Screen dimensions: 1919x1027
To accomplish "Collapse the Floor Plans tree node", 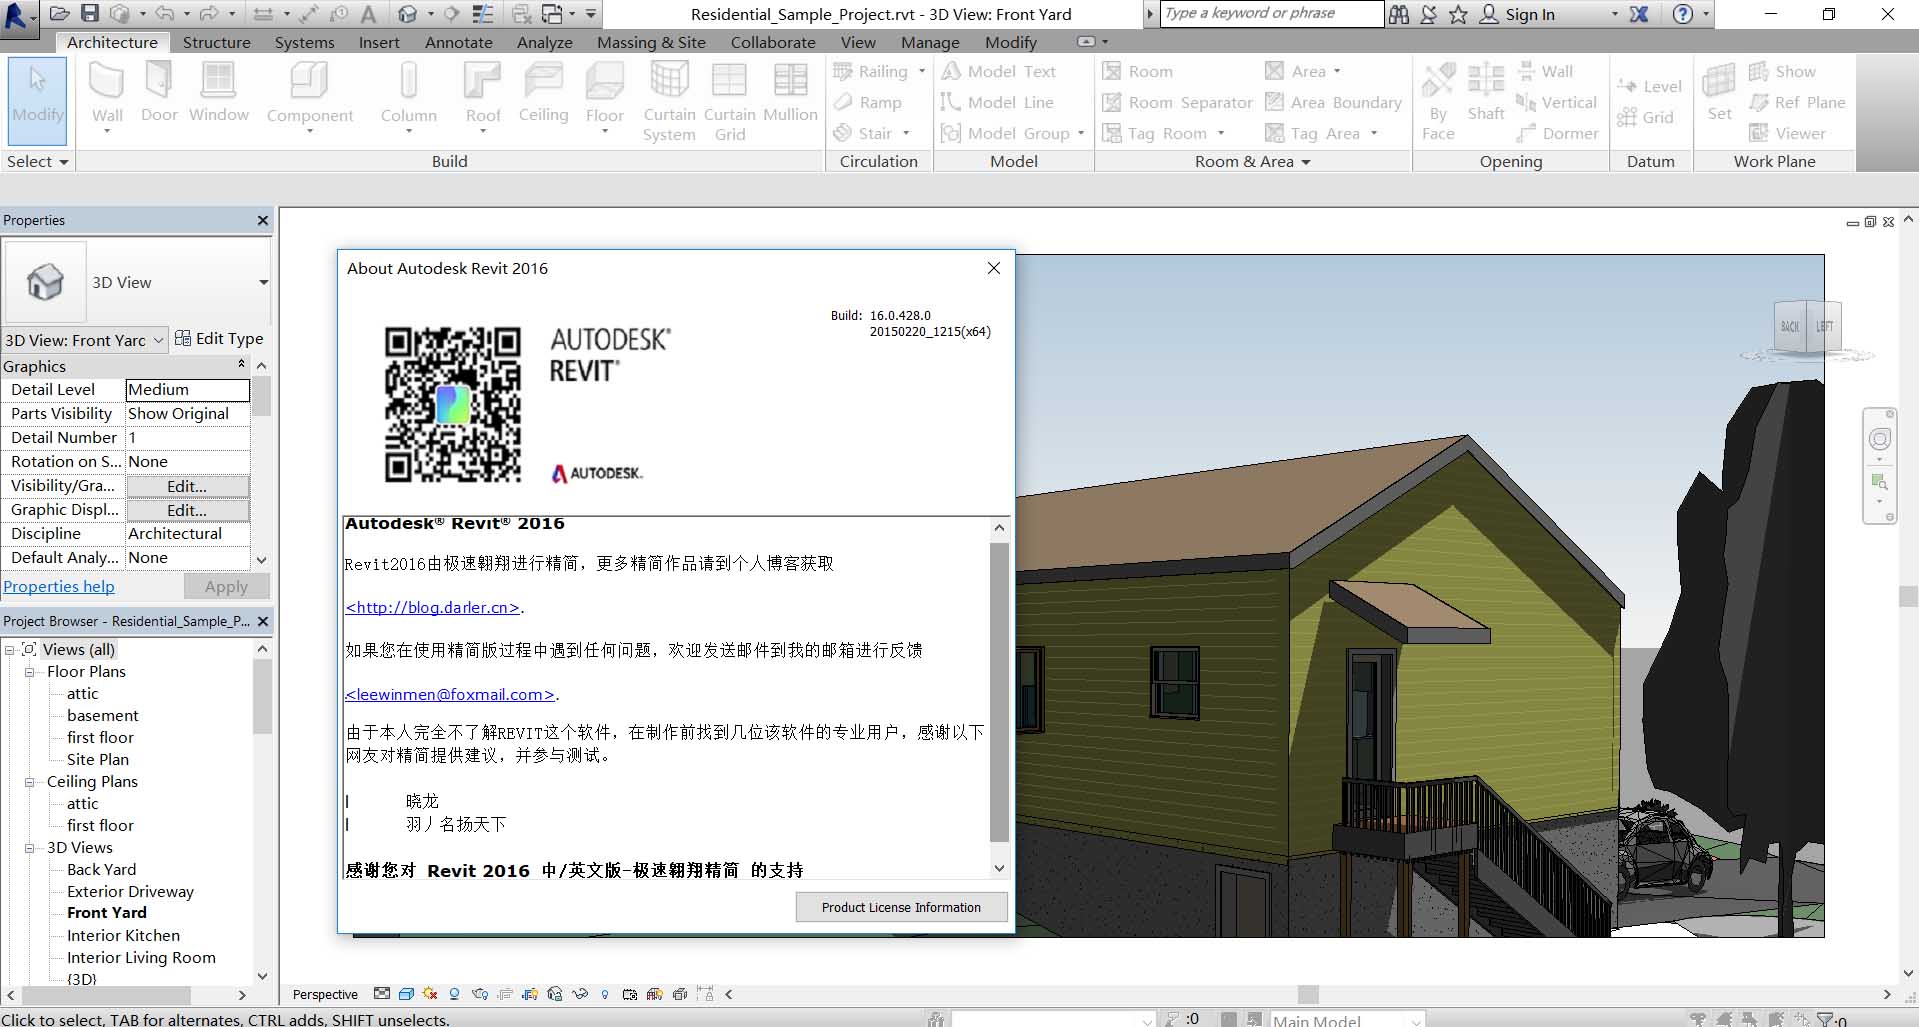I will pyautogui.click(x=30, y=672).
